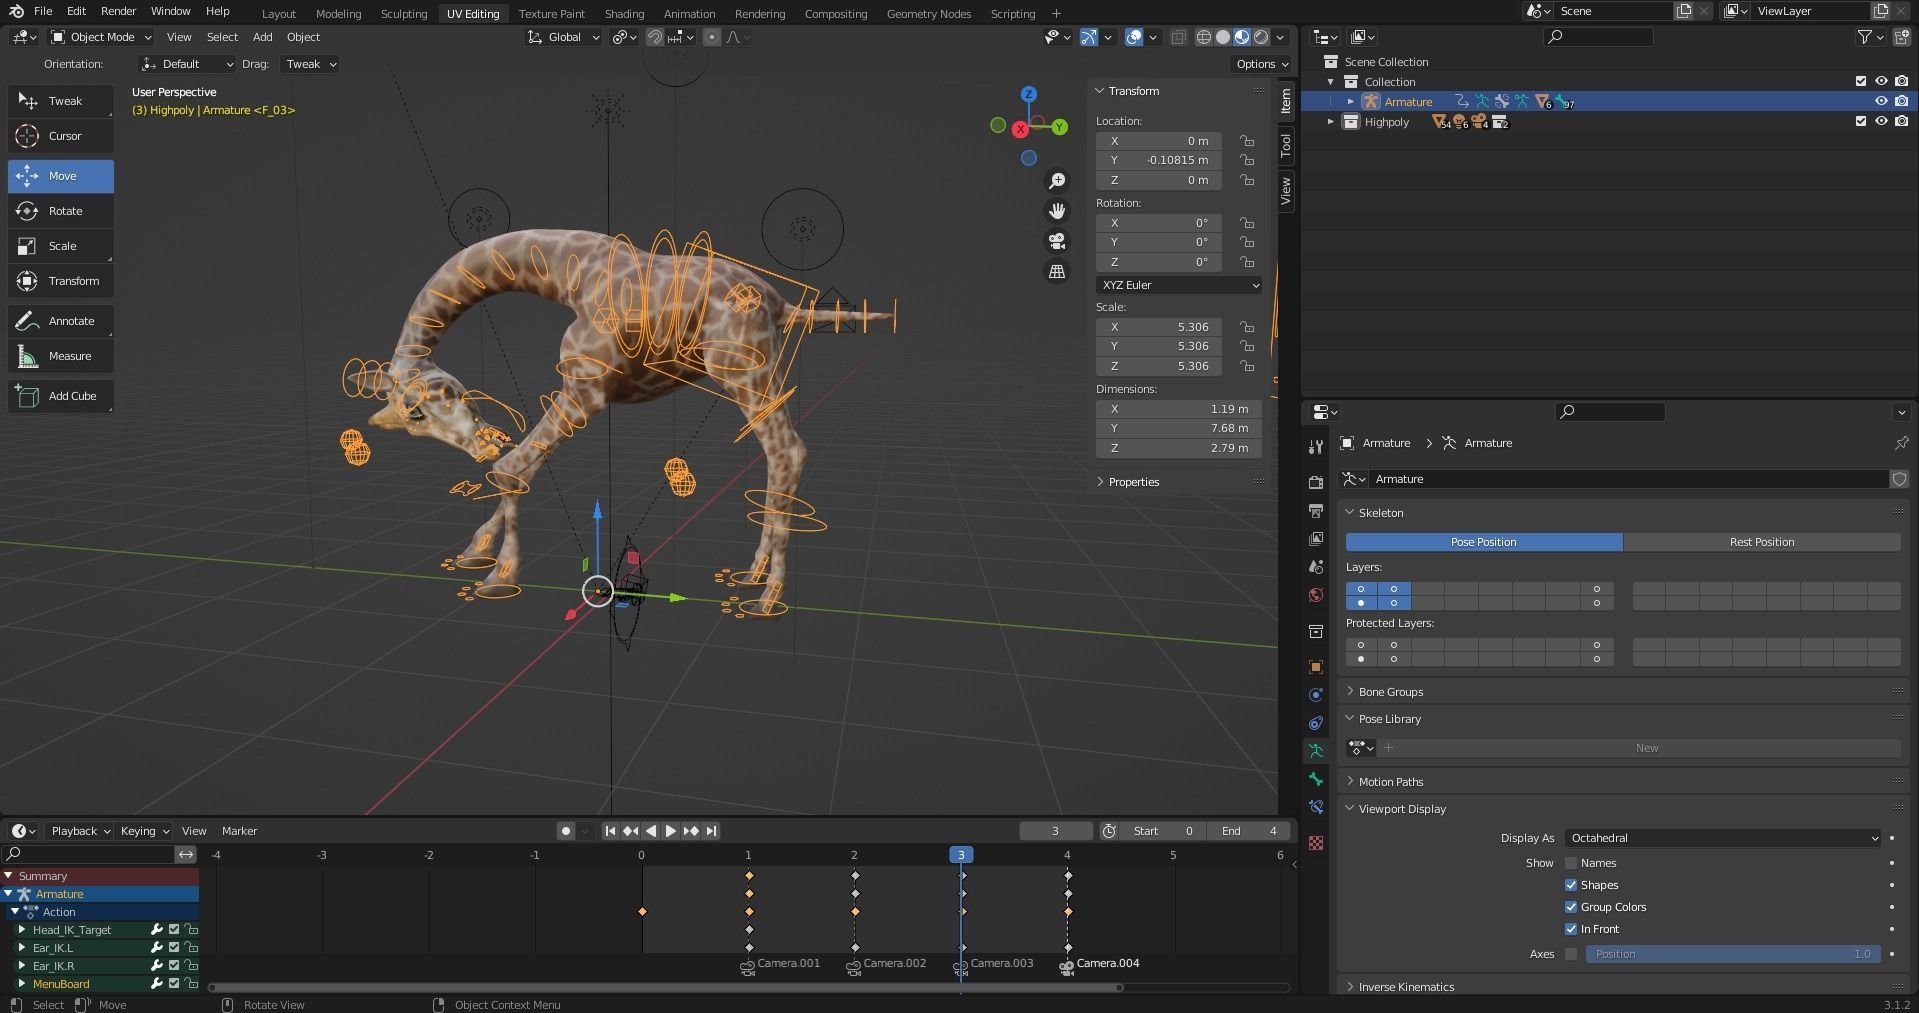Image resolution: width=1919 pixels, height=1013 pixels.
Task: Switch to the Sculpting workspace tab
Action: (404, 14)
